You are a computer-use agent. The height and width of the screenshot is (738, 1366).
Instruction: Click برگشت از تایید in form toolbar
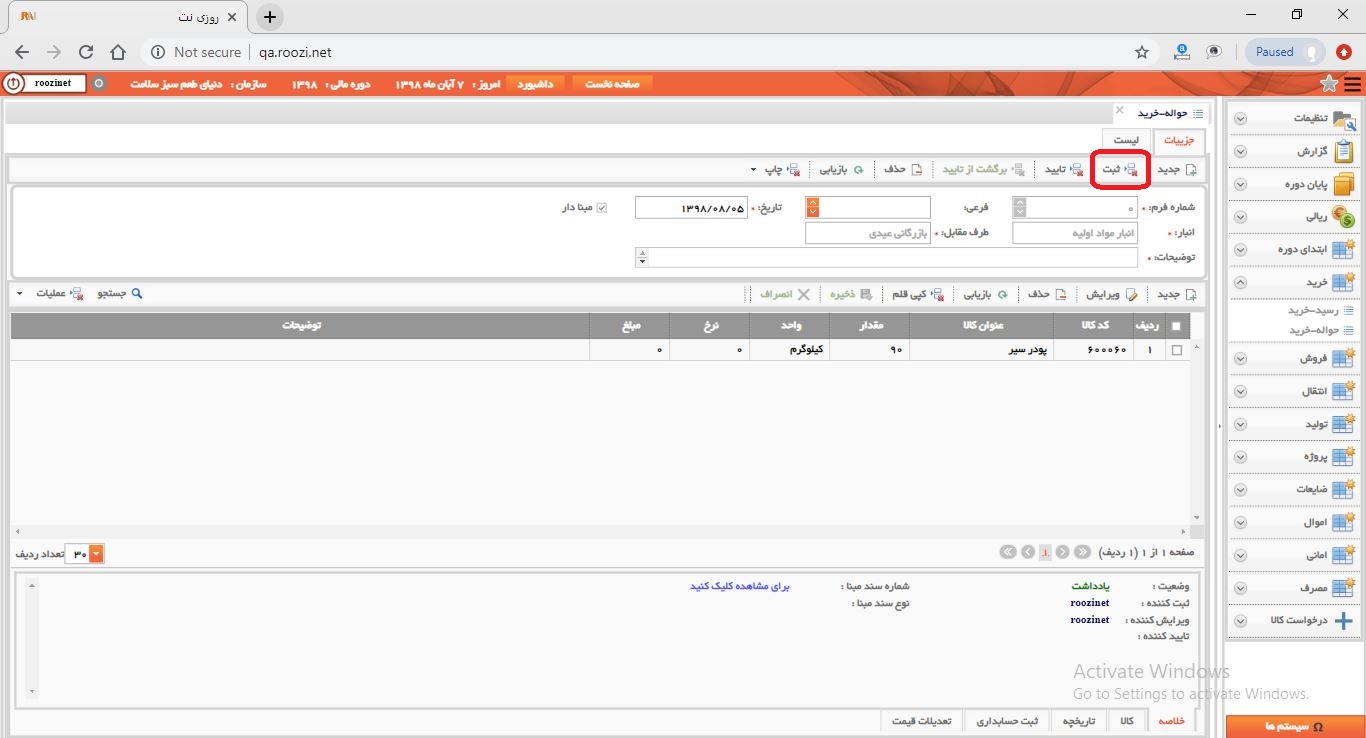(x=983, y=169)
